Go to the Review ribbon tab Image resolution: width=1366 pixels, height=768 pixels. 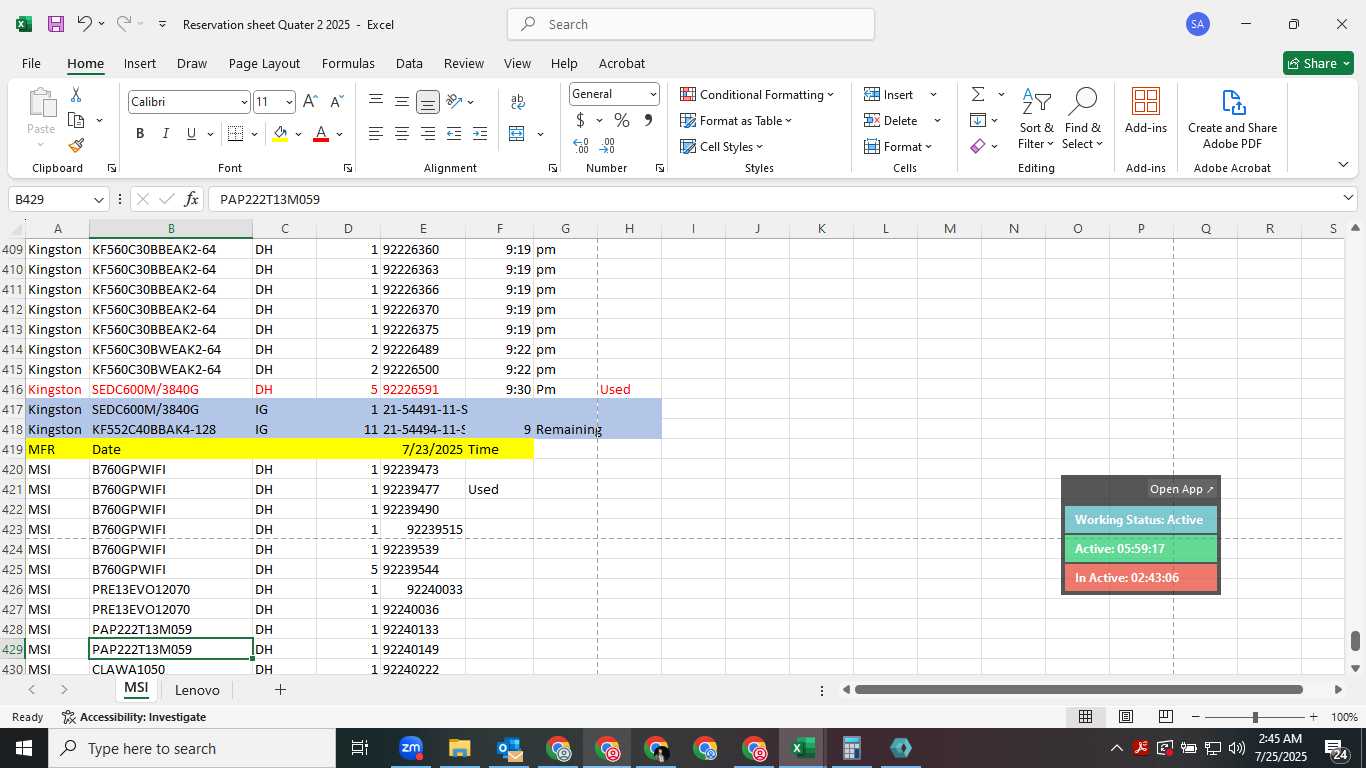[464, 63]
